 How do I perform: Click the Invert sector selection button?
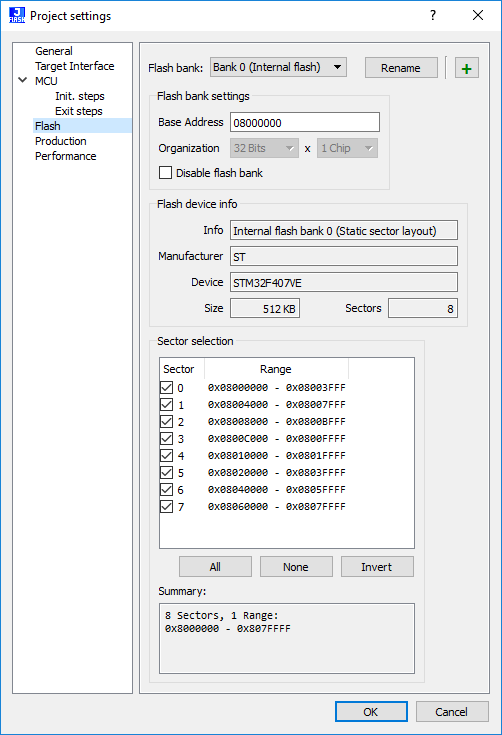pyautogui.click(x=377, y=567)
